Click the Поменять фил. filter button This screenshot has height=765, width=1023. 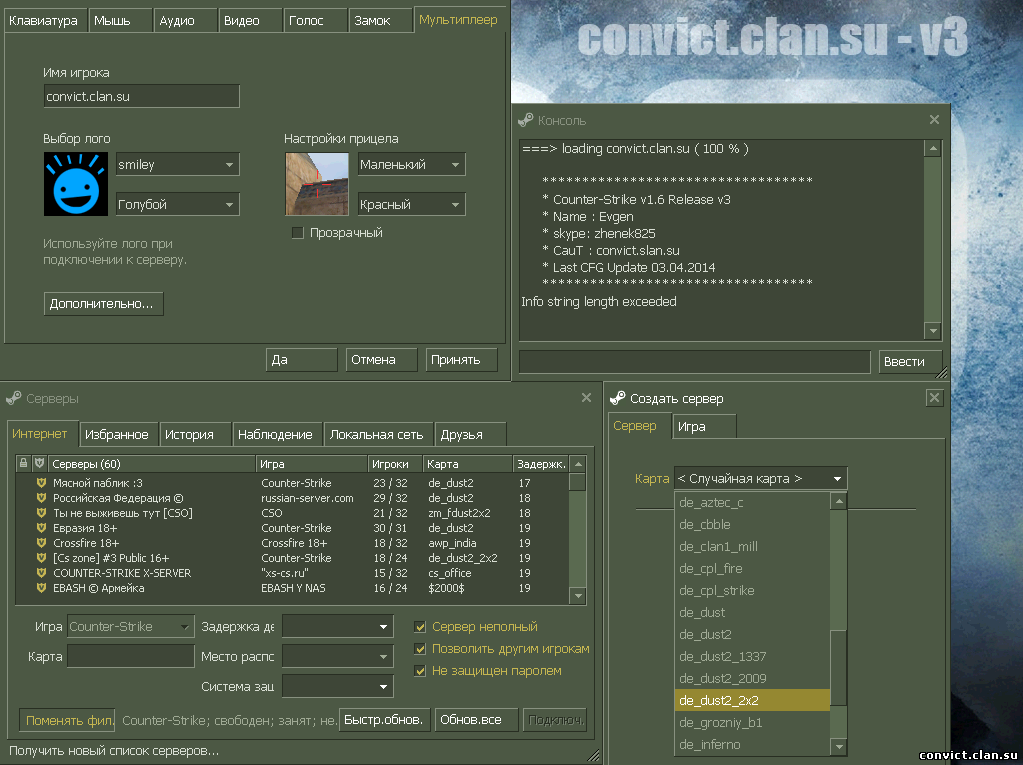point(67,720)
